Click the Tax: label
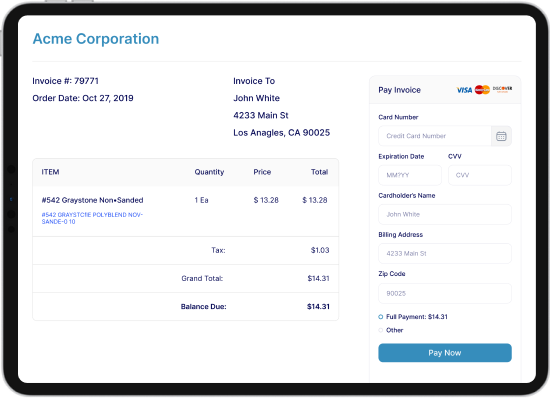Image resolution: width=550 pixels, height=398 pixels. [x=218, y=250]
